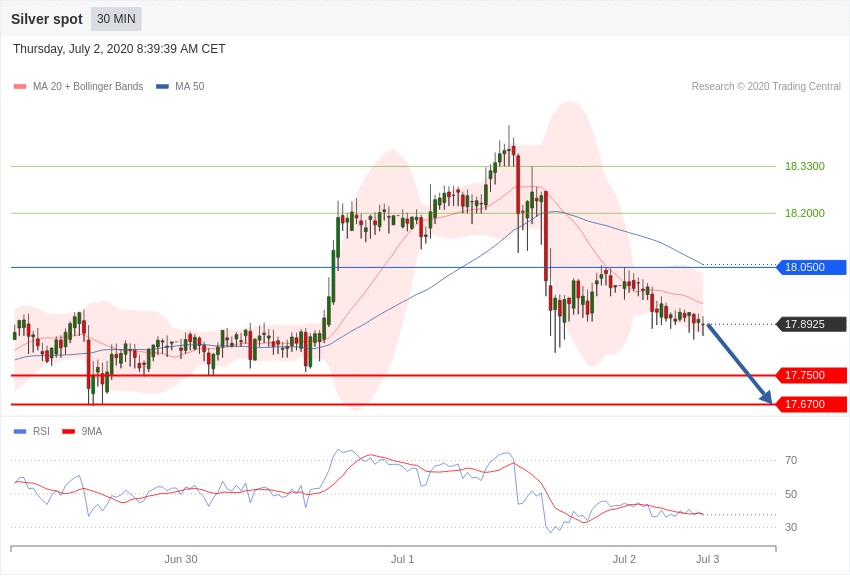Click the 9MA red legend swatch

tap(68, 431)
